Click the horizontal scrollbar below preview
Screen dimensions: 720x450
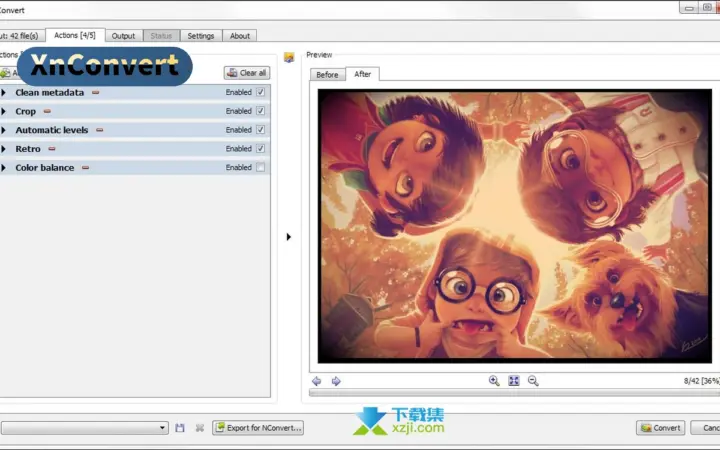pos(514,393)
